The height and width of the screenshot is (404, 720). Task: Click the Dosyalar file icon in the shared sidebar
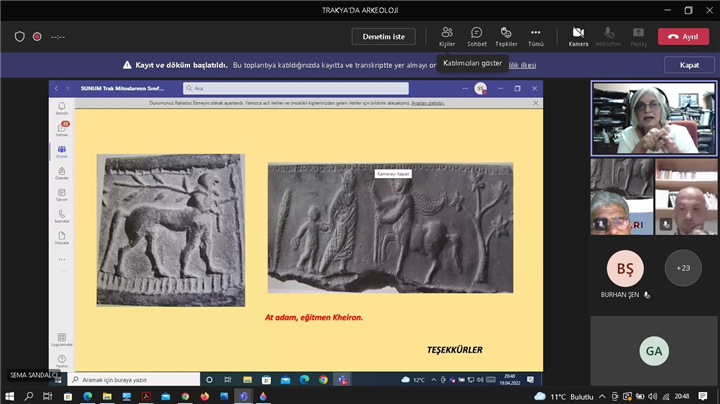pyautogui.click(x=62, y=238)
